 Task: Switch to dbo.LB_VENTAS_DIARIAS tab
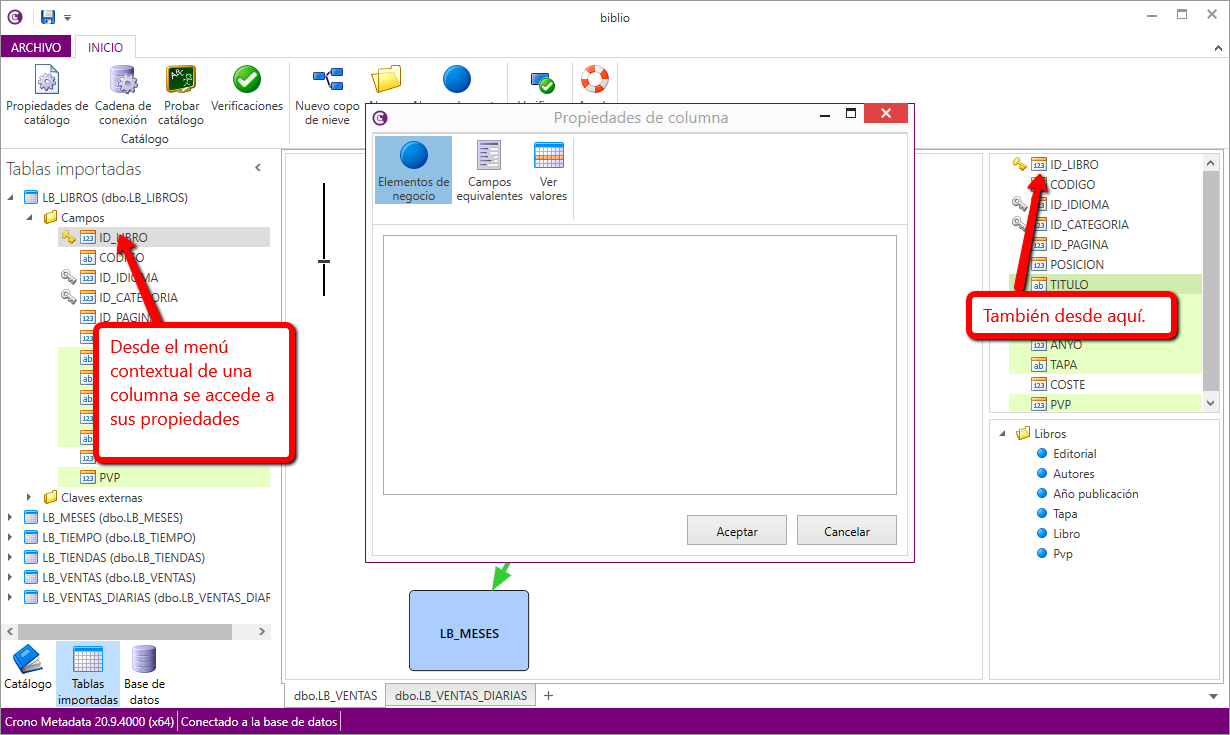click(x=460, y=696)
